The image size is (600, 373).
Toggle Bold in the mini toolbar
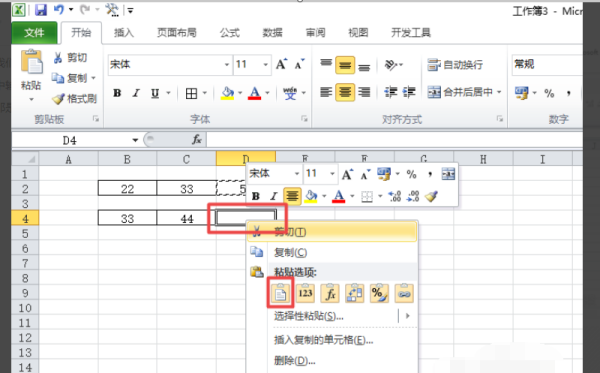click(256, 196)
